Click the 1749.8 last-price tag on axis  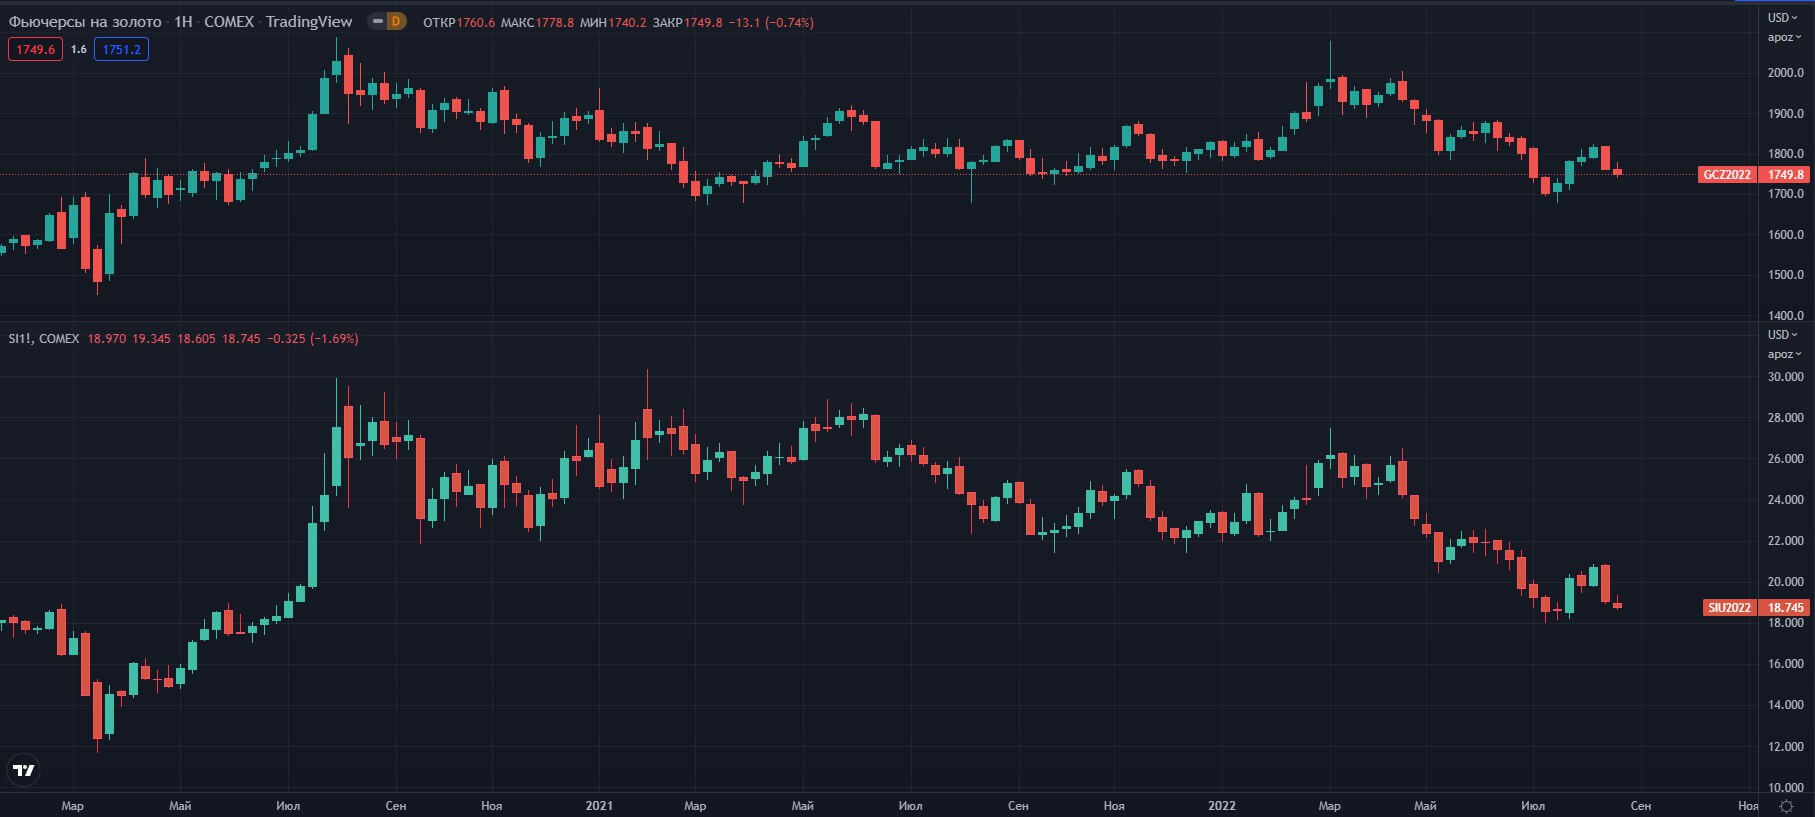[x=1785, y=174]
